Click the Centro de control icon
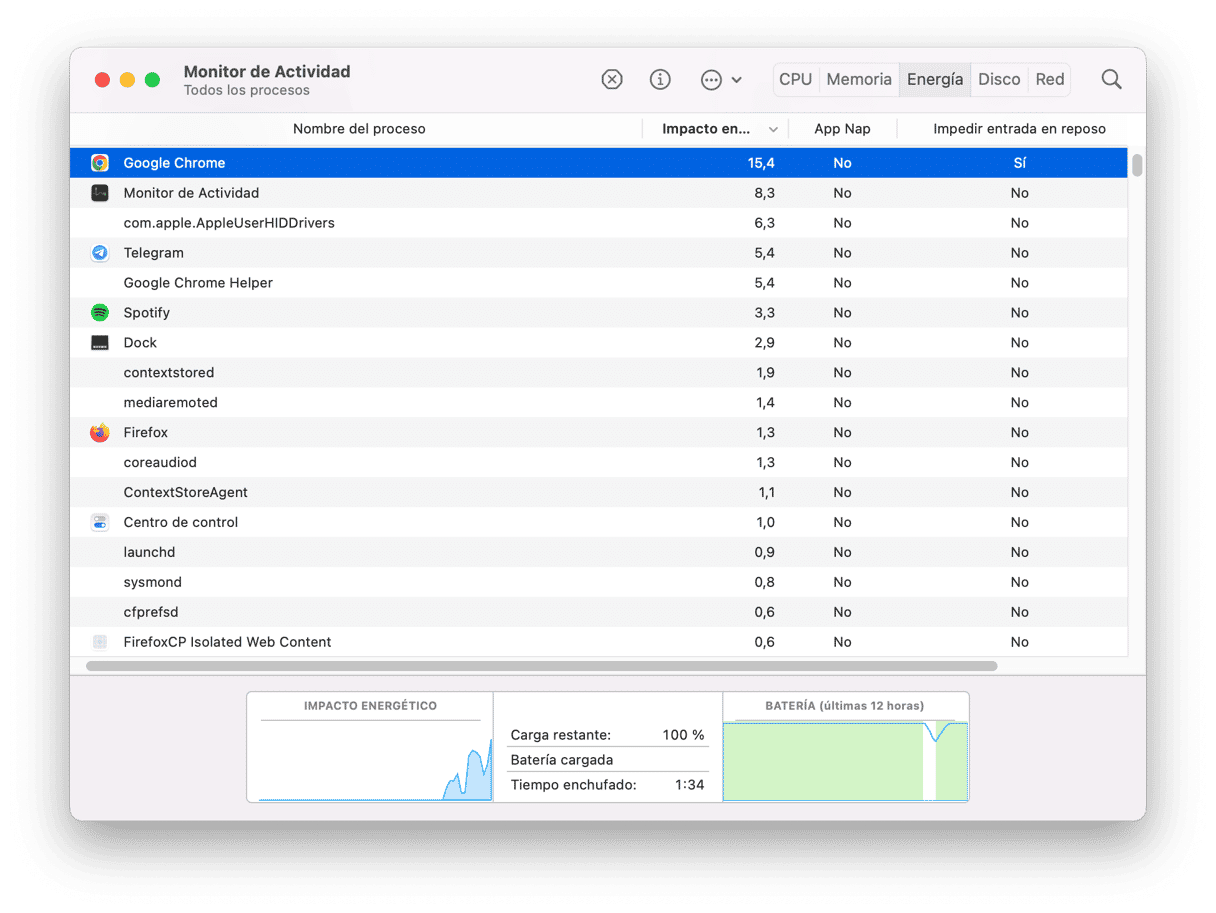Screen dimensions: 1216x913 tap(100, 522)
